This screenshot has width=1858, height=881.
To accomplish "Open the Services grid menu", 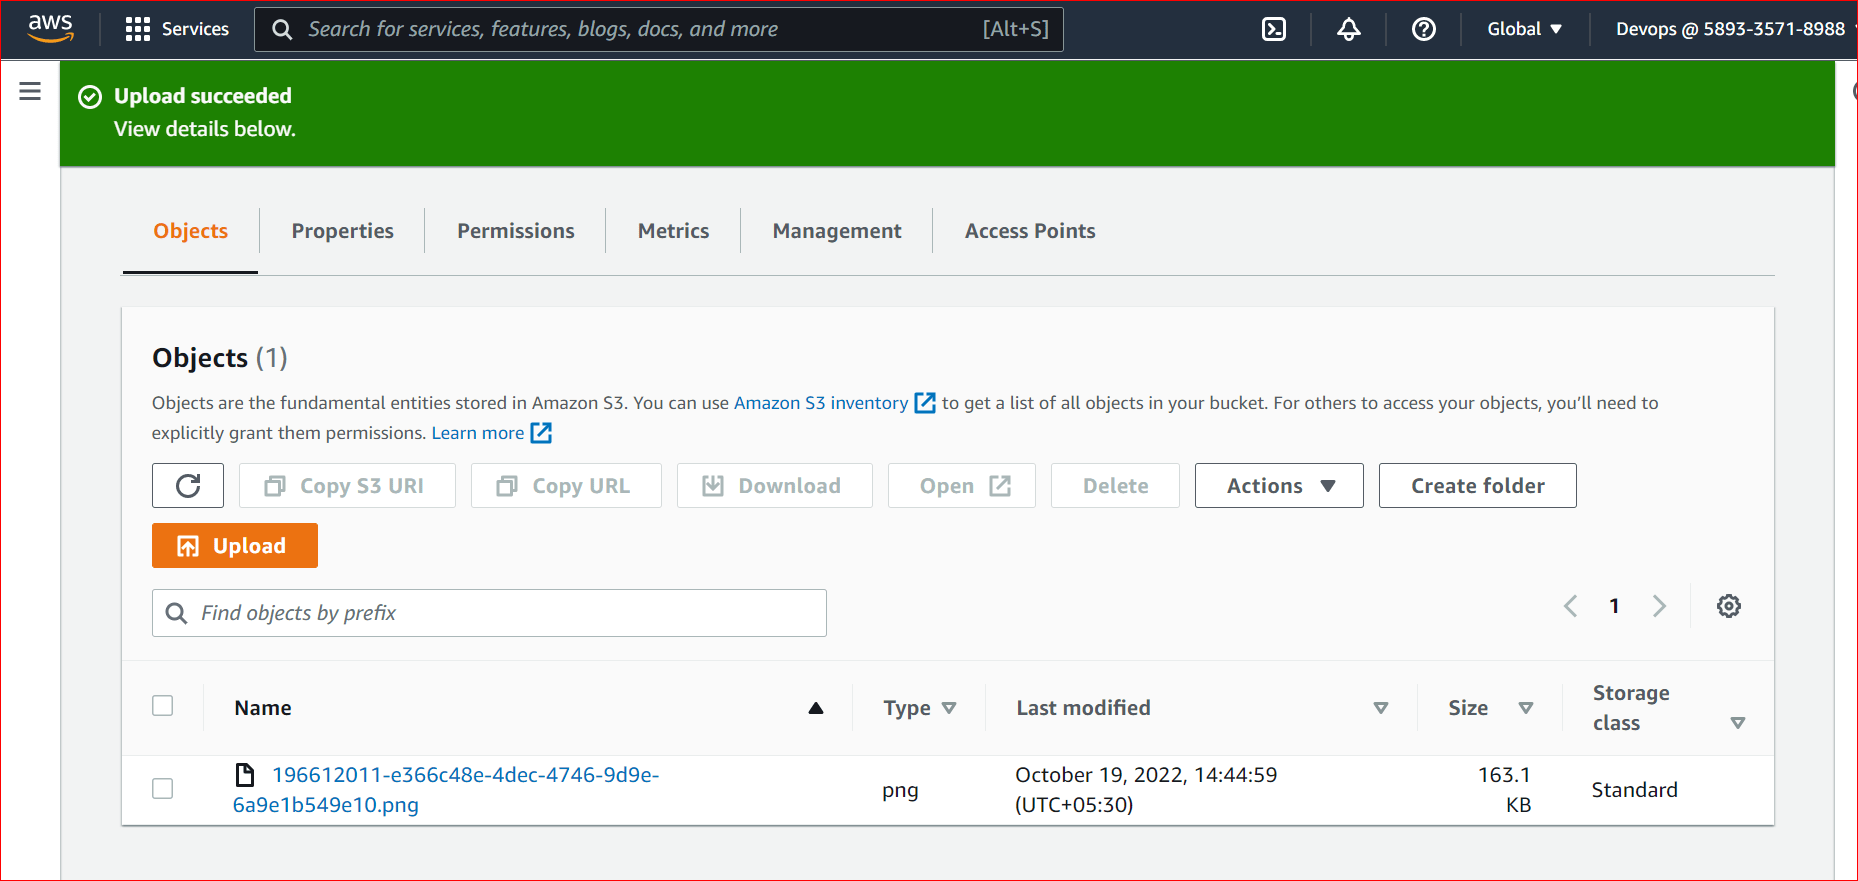I will (137, 29).
